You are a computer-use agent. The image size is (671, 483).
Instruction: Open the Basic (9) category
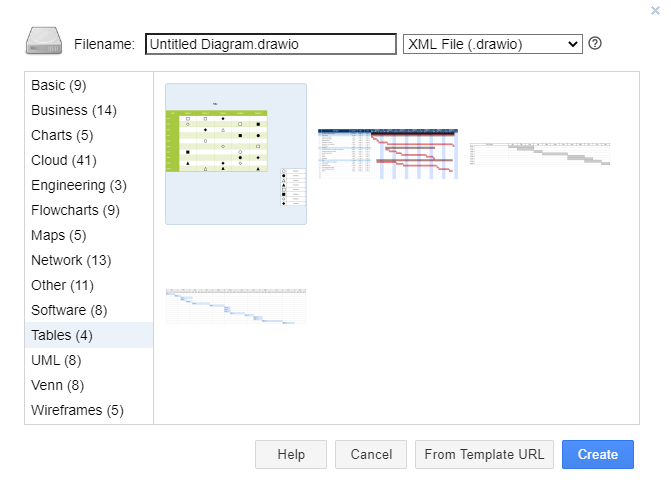click(x=59, y=85)
